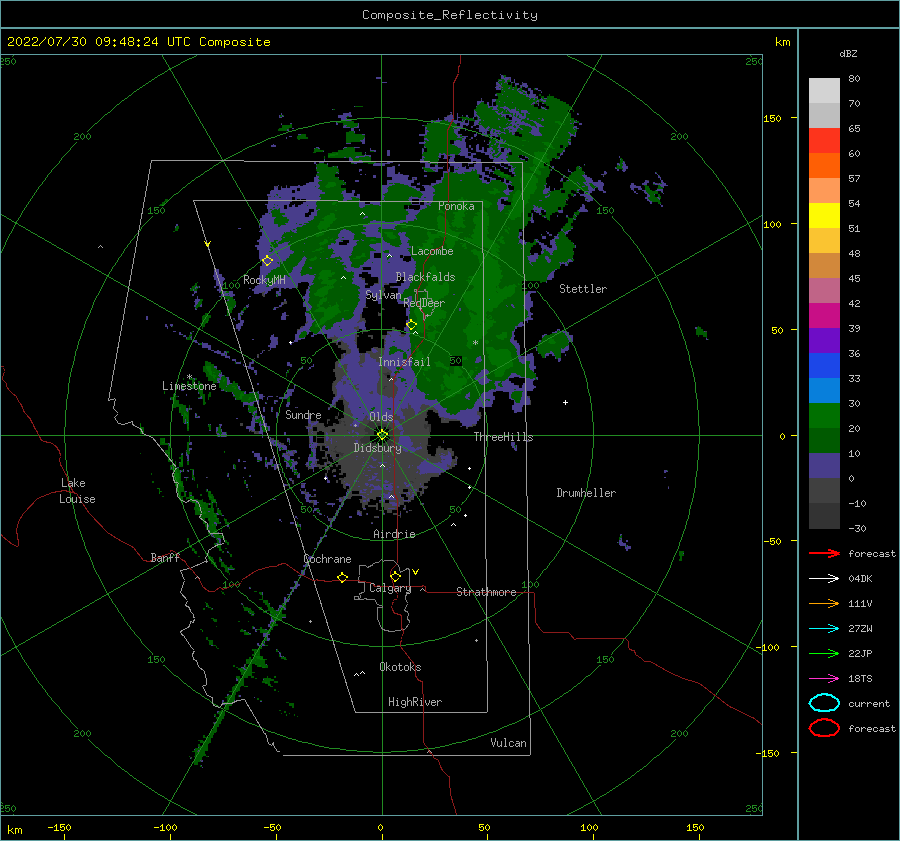Click the -150 tick on bottom axis
The width and height of the screenshot is (900, 841).
pyautogui.click(x=59, y=827)
